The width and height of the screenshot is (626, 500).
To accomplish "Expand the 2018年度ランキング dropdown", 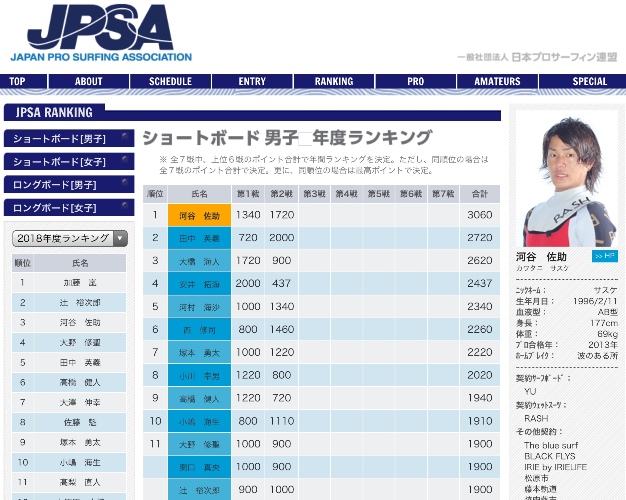I will pos(69,238).
